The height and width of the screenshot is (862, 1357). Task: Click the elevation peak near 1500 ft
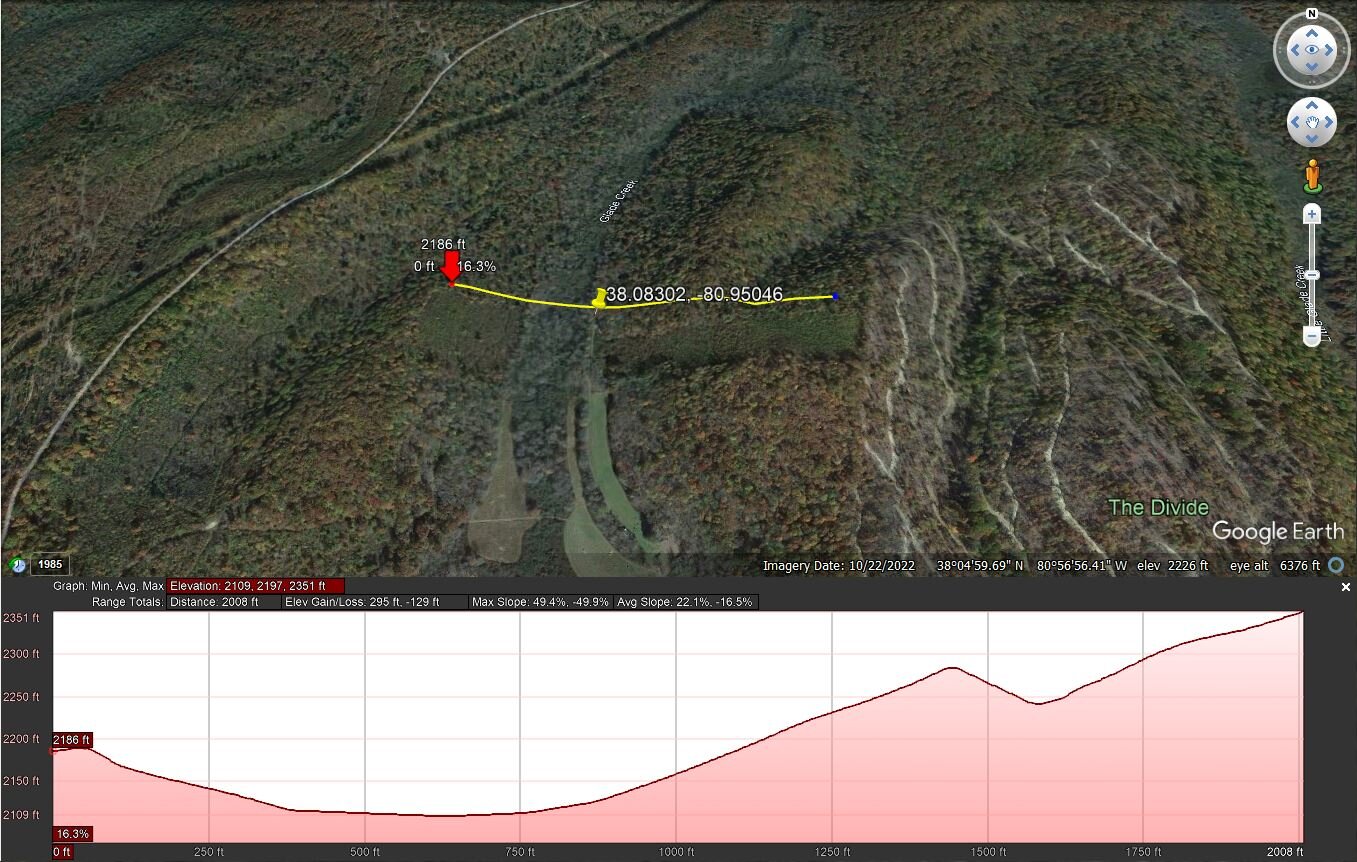coord(950,668)
